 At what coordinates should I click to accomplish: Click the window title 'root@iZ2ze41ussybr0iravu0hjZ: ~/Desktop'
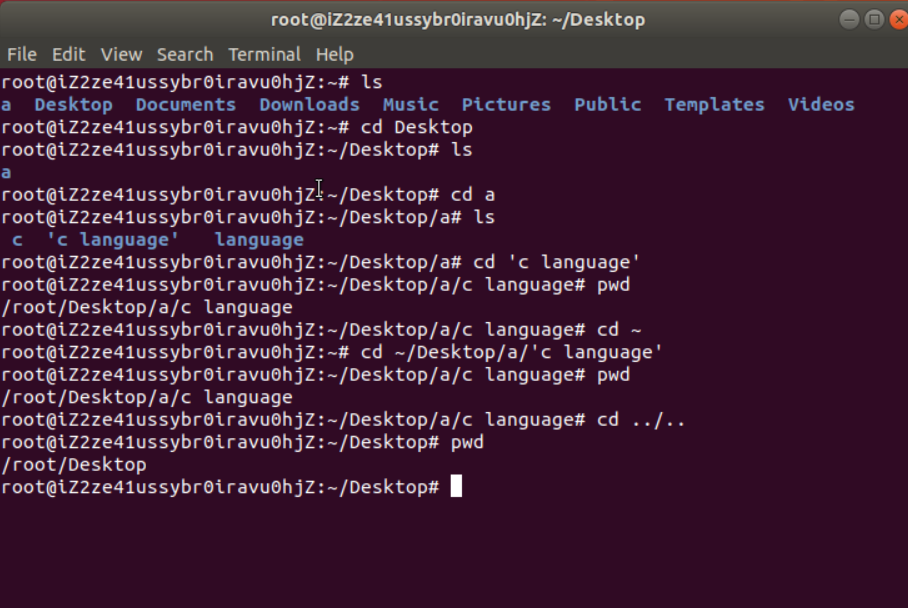(457, 20)
